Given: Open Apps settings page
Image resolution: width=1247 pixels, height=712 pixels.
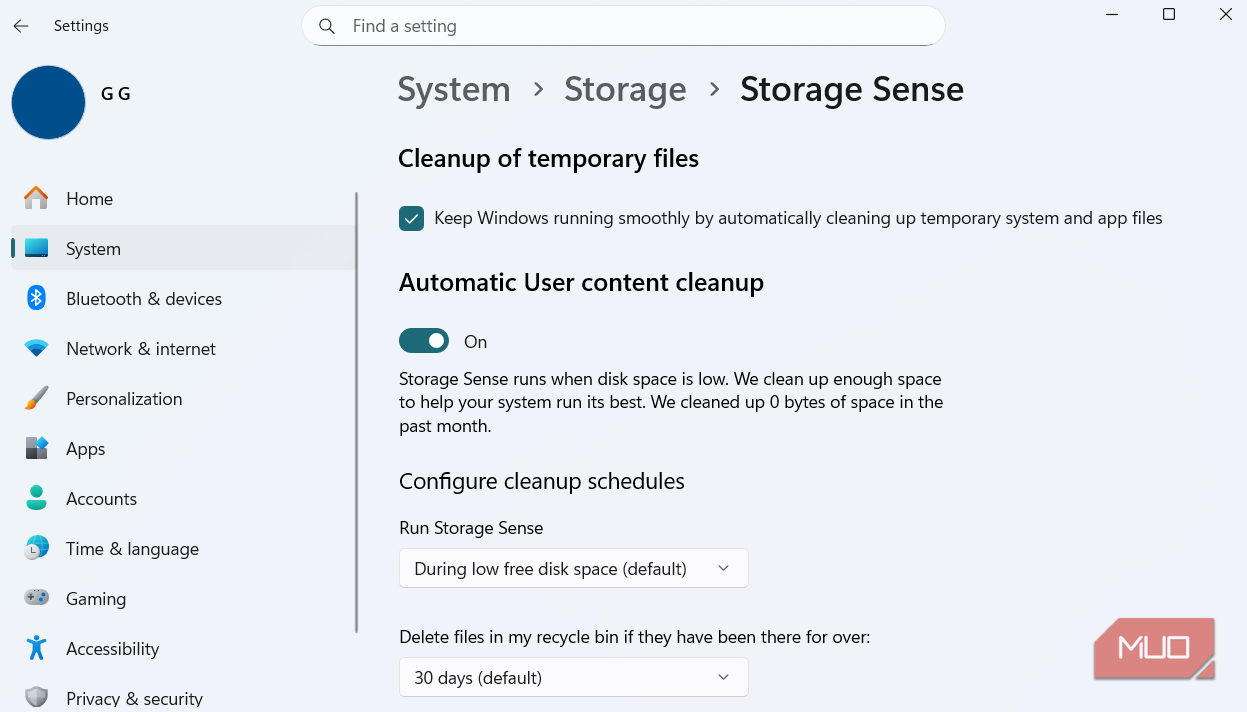Looking at the screenshot, I should [183, 448].
